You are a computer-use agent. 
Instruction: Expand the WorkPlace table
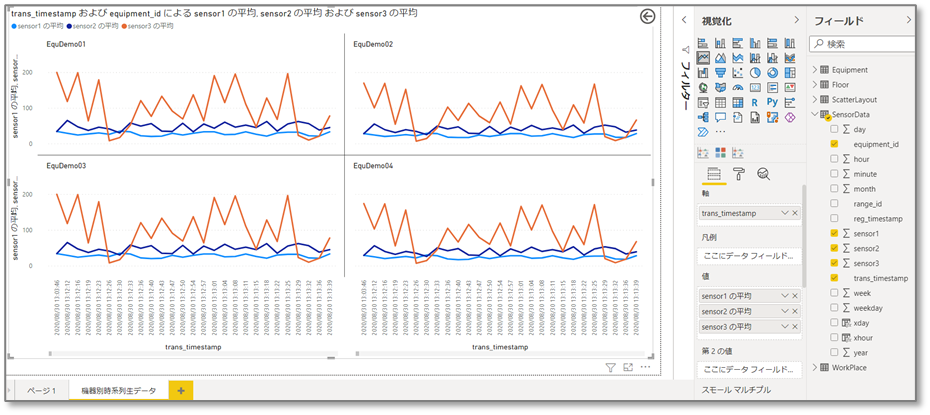815,367
